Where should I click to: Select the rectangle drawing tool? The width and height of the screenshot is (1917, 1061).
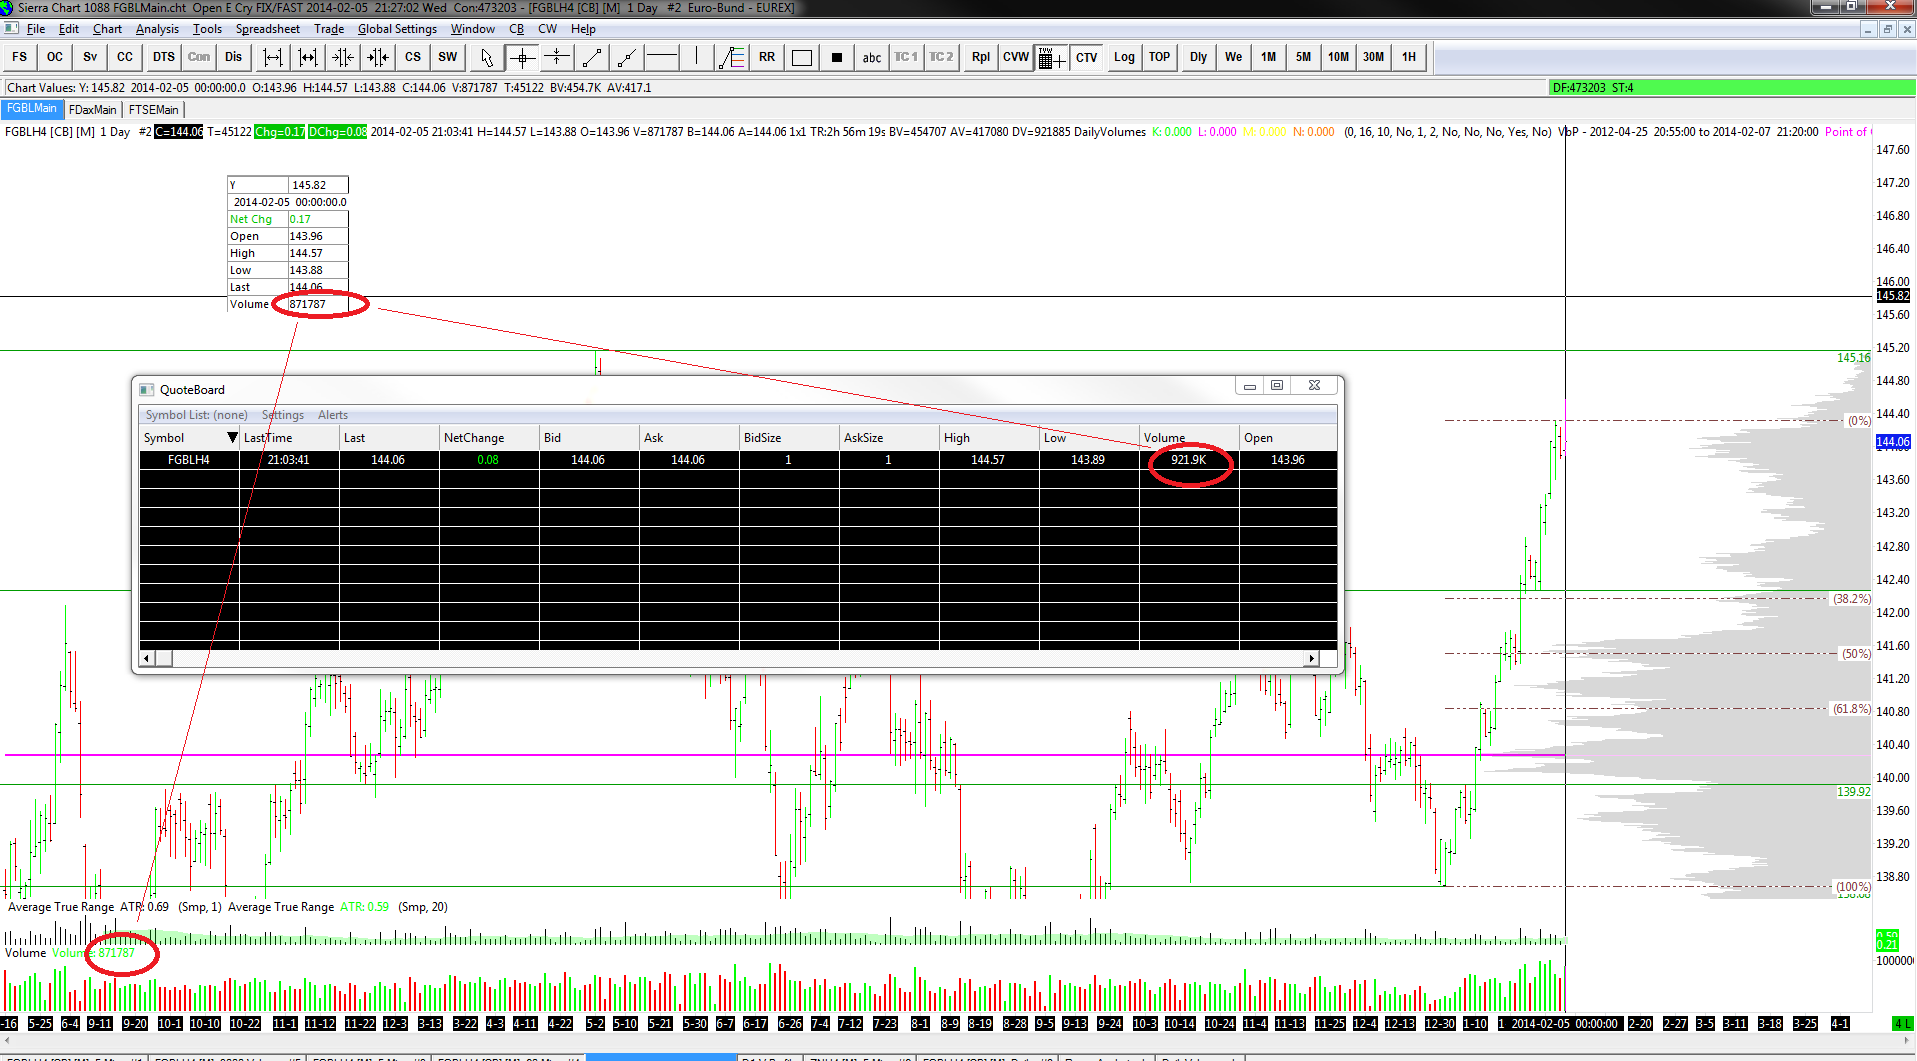click(x=802, y=57)
